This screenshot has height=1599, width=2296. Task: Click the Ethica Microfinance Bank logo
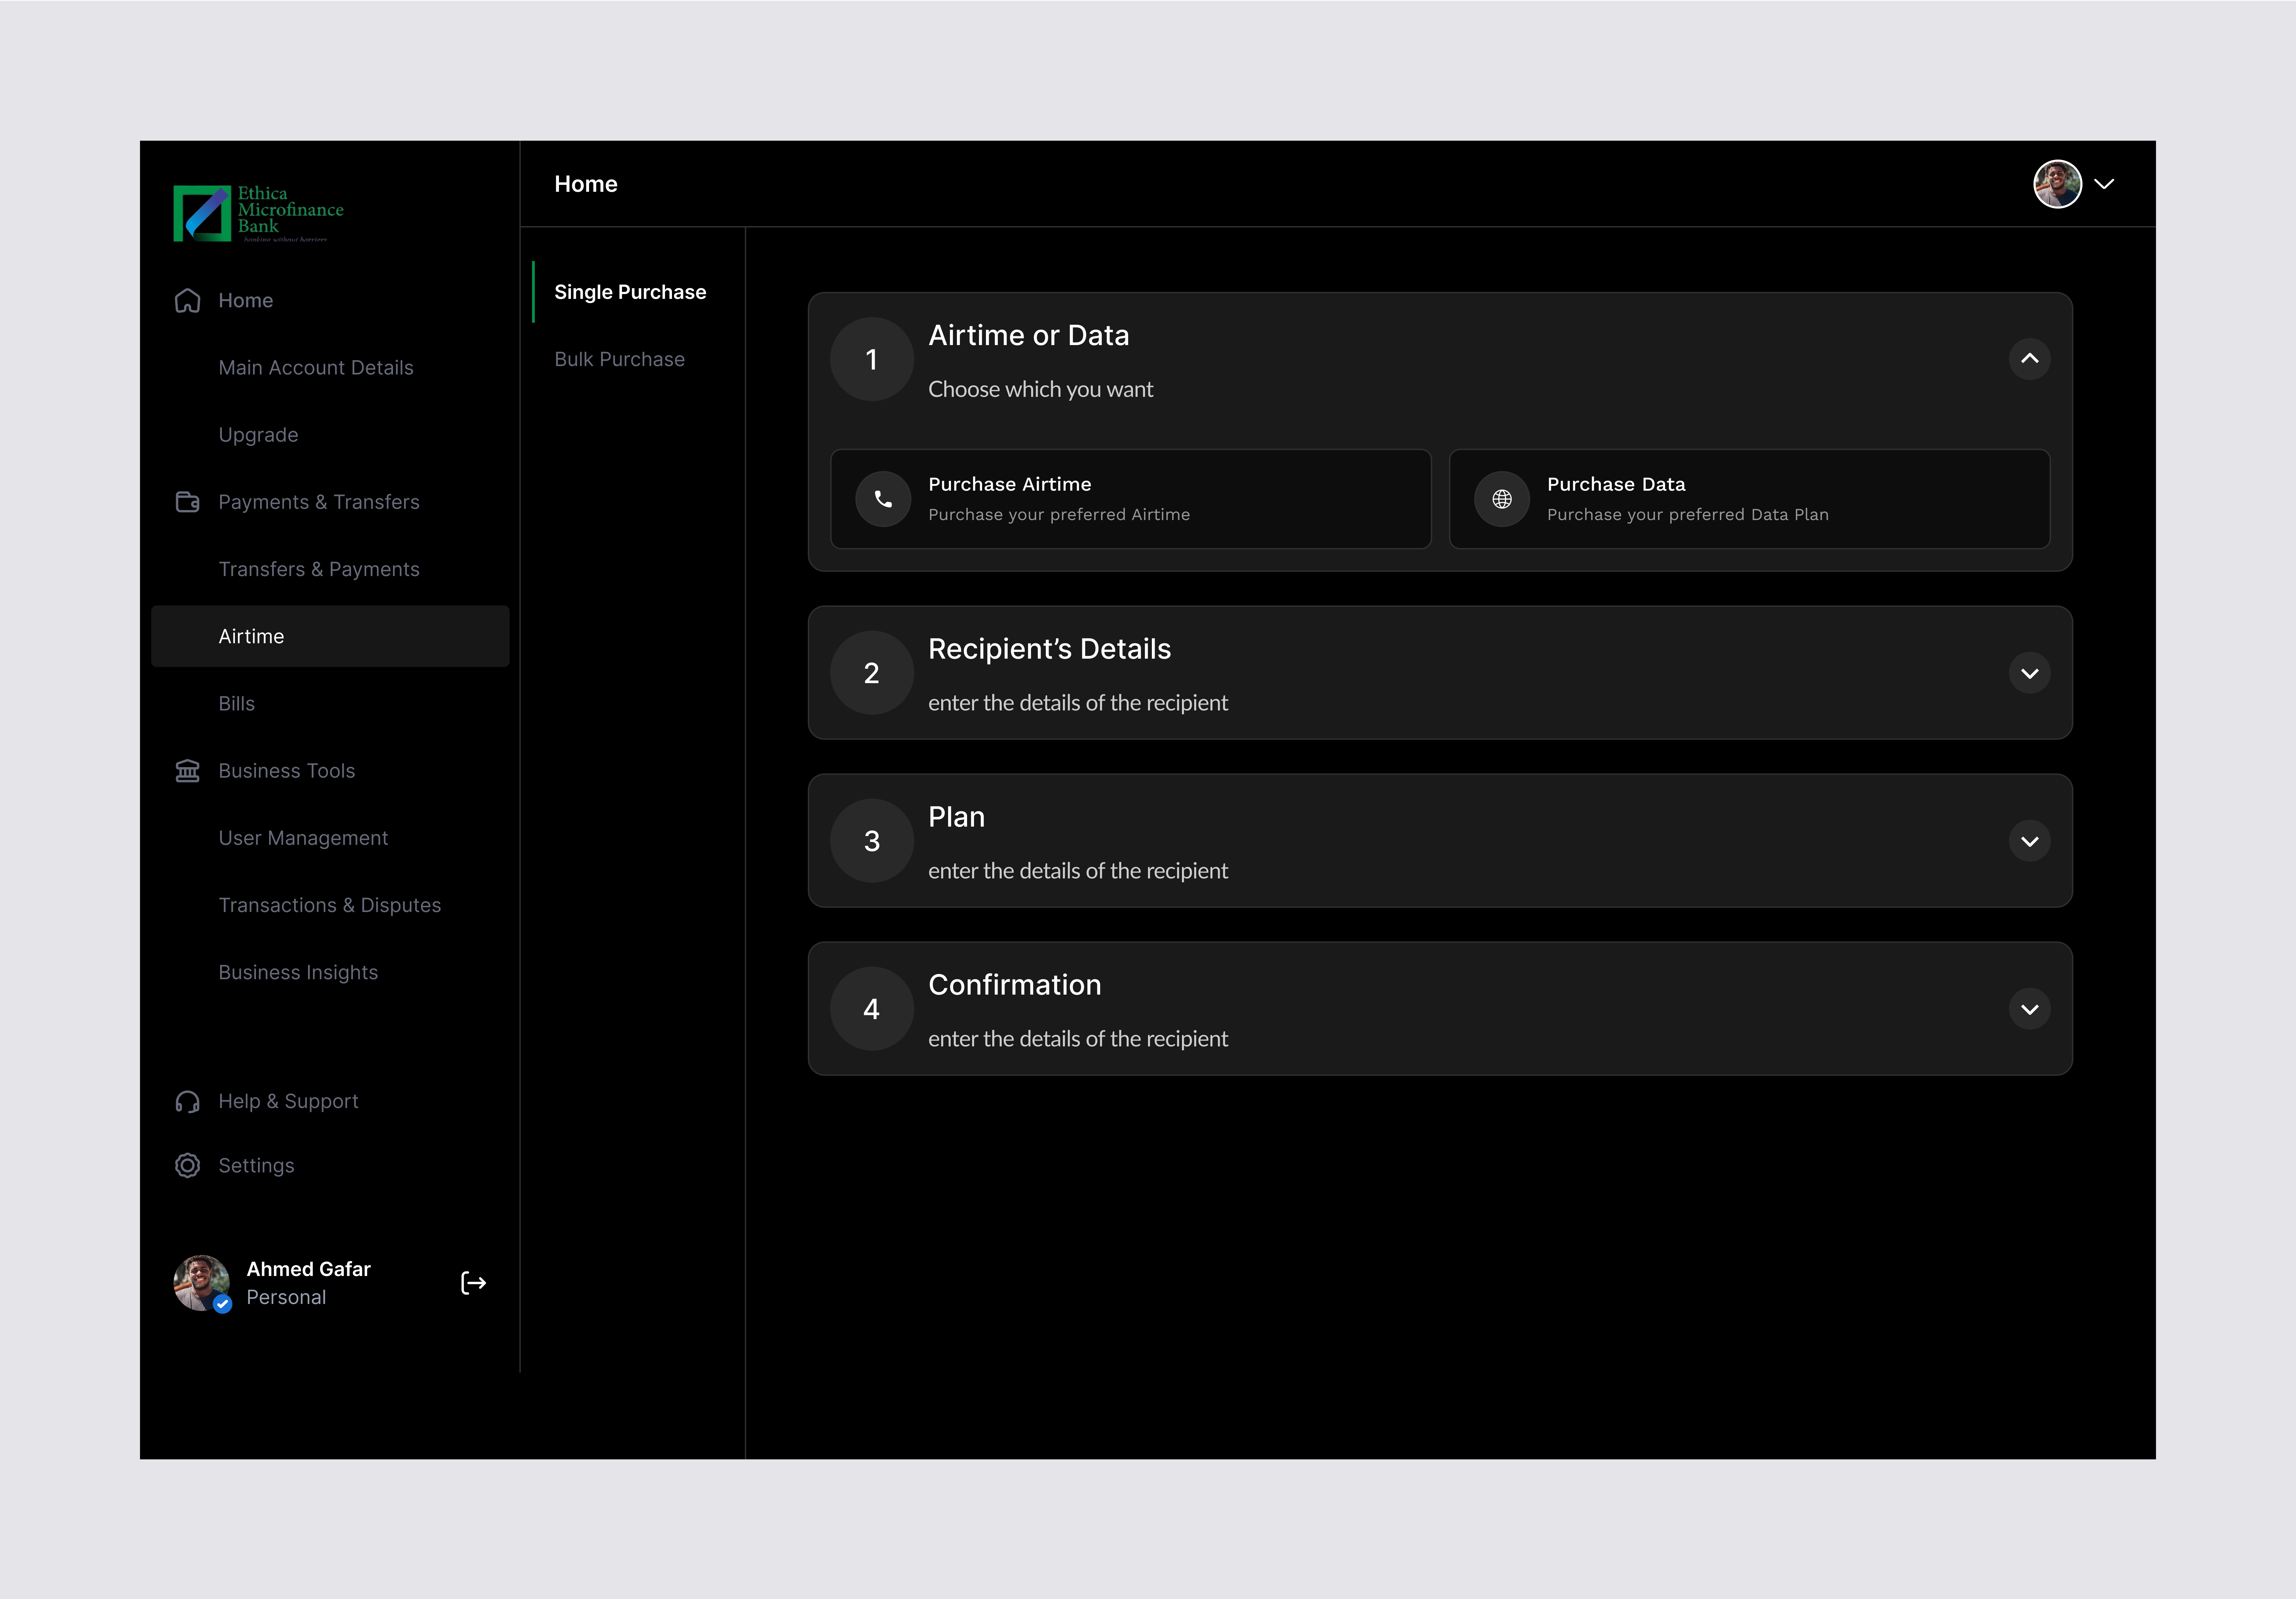tap(258, 213)
